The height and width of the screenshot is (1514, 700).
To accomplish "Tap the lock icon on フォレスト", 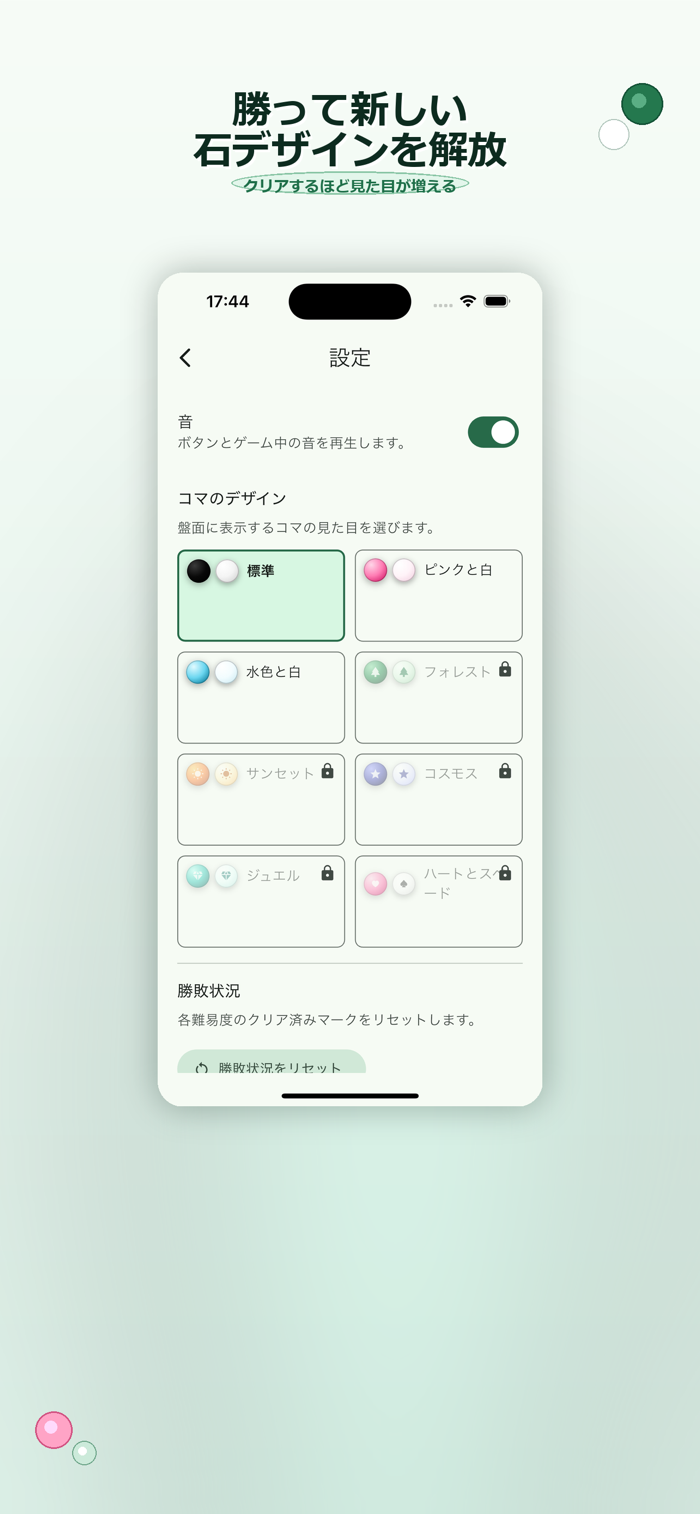I will [x=505, y=669].
